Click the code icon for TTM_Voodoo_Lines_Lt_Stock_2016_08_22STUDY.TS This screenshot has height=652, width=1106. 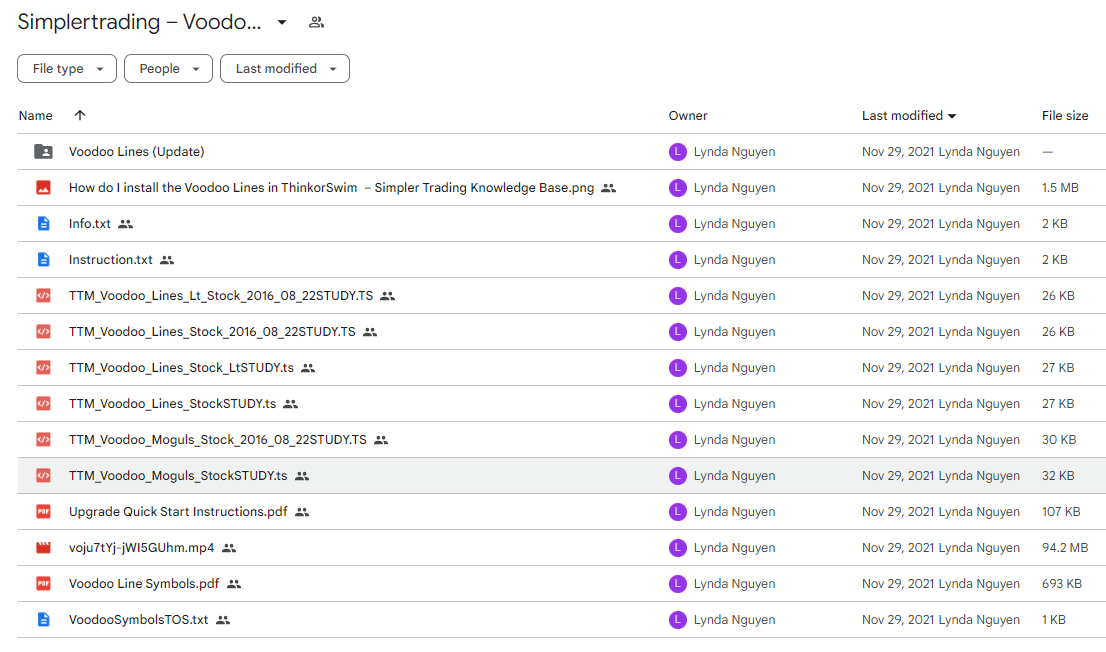click(x=43, y=296)
